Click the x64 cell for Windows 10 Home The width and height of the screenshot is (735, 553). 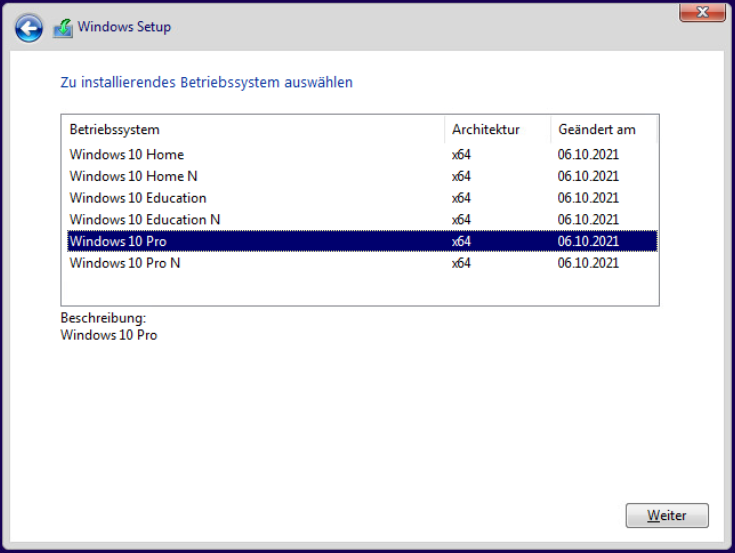(x=461, y=154)
